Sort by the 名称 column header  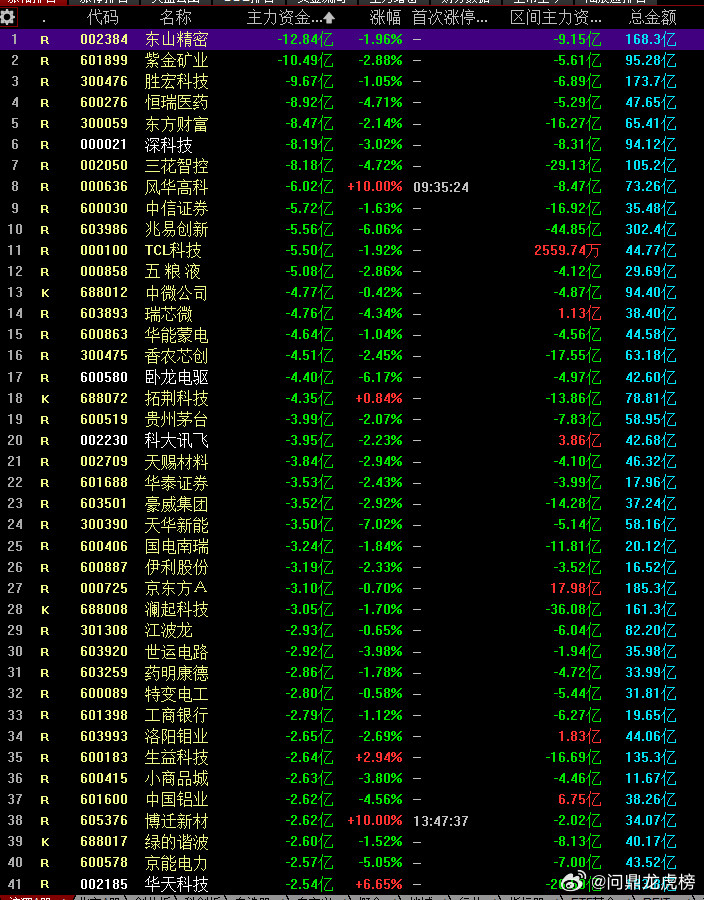point(176,18)
